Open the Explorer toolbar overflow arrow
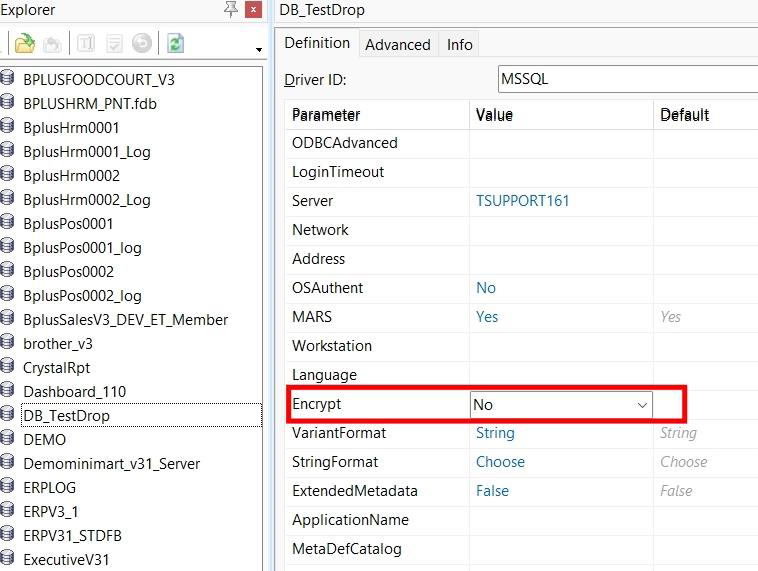758x571 pixels. (259, 50)
